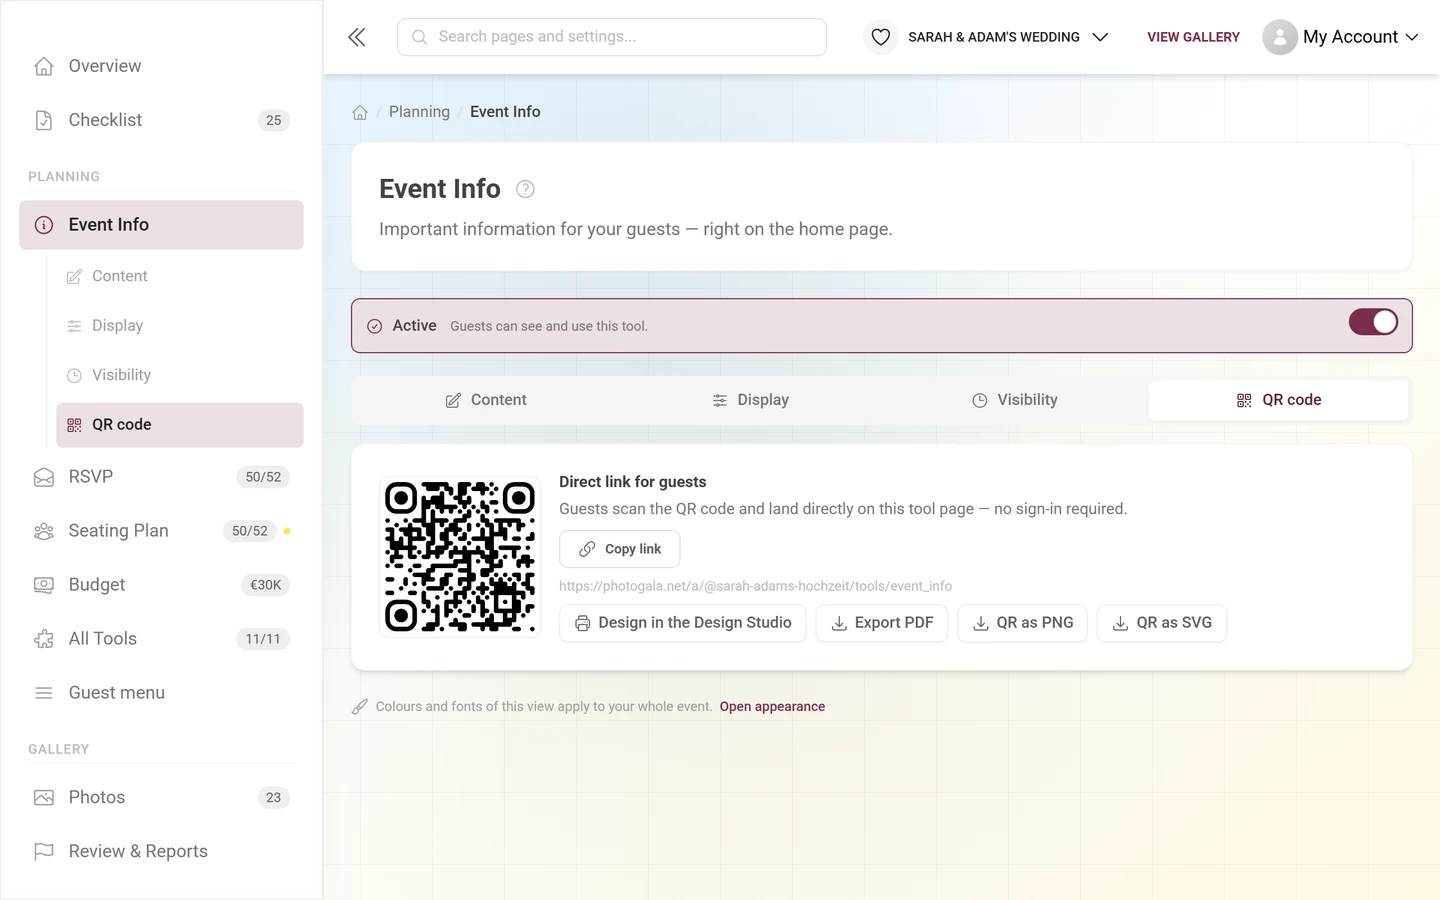Viewport: 1440px width, 900px height.
Task: Click the Checklist document icon
Action: pyautogui.click(x=44, y=120)
